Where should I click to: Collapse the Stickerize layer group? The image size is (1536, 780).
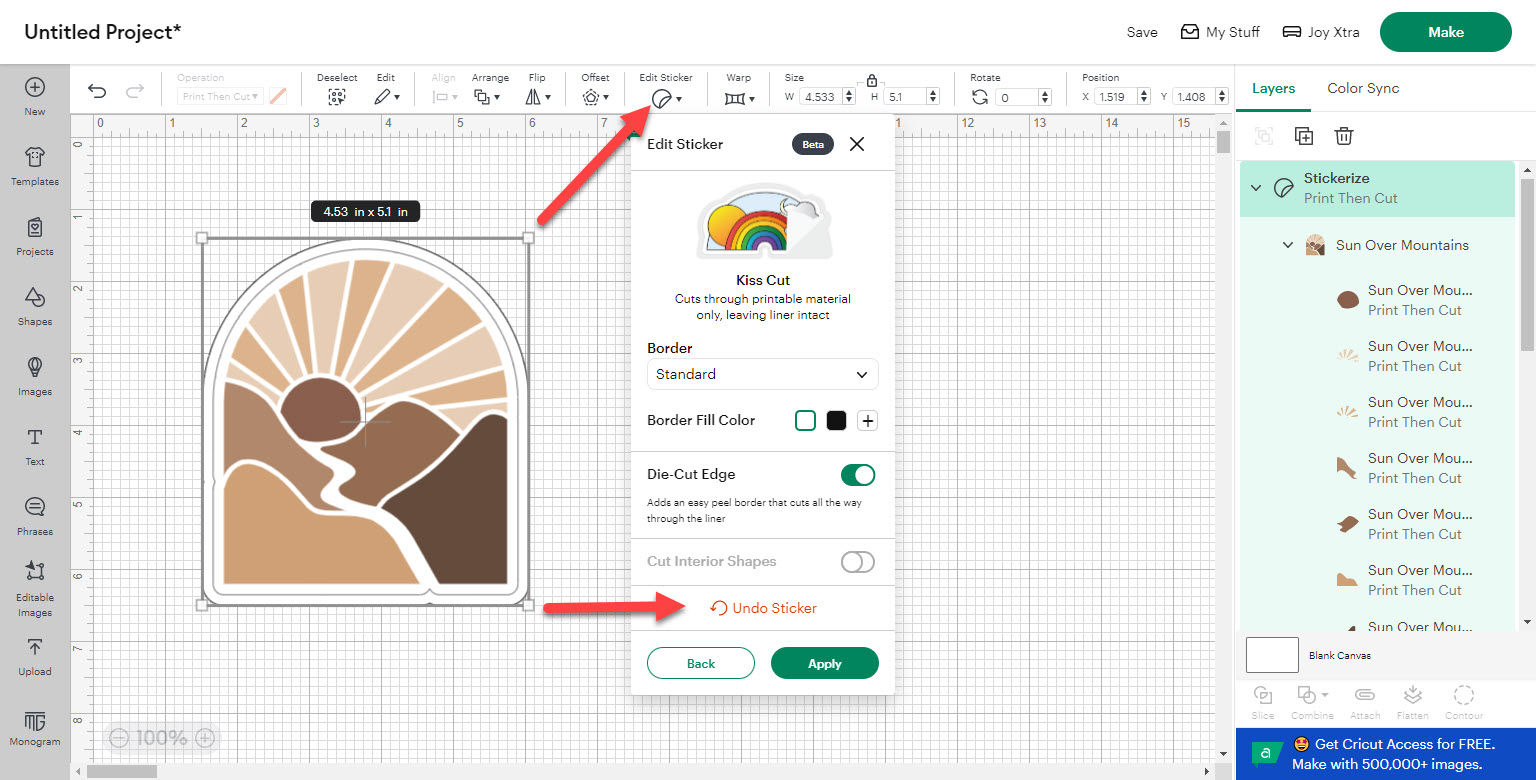[x=1257, y=188]
